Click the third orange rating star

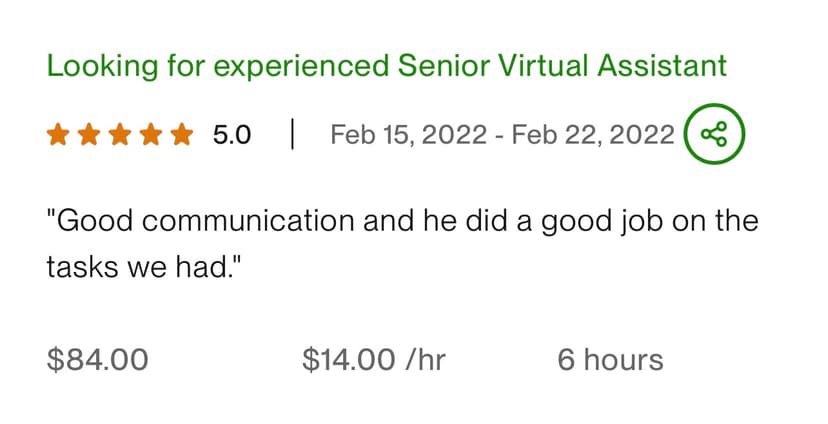[119, 134]
